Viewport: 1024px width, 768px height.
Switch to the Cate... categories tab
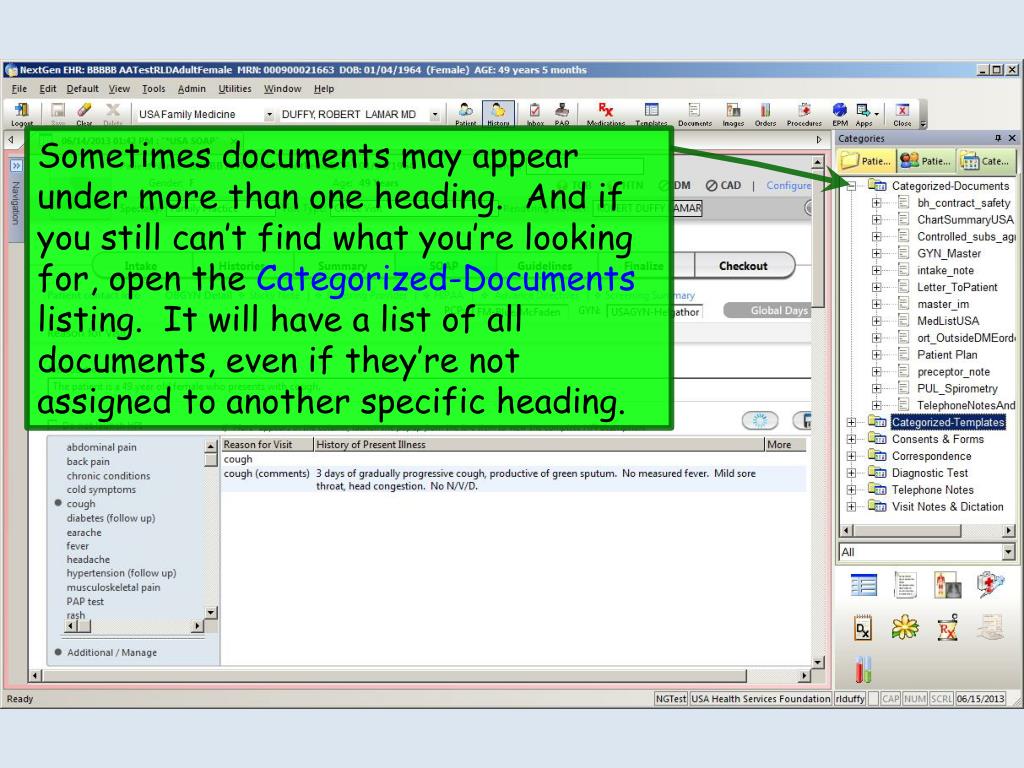[986, 161]
